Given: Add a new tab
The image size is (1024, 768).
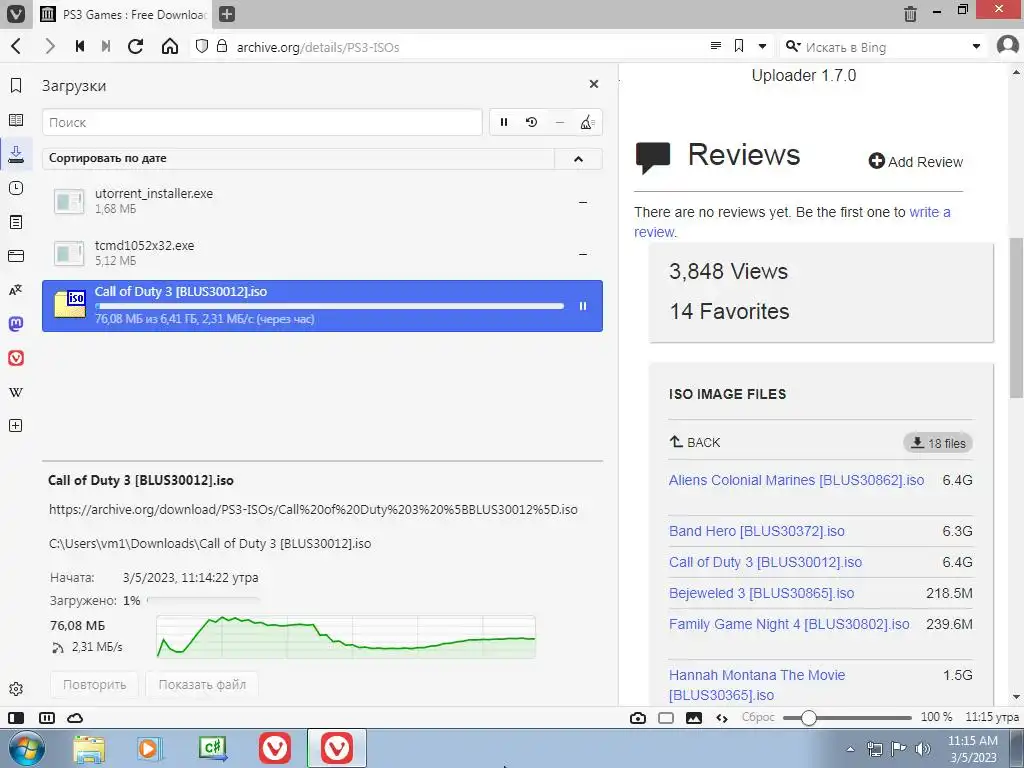Looking at the screenshot, I should [227, 14].
